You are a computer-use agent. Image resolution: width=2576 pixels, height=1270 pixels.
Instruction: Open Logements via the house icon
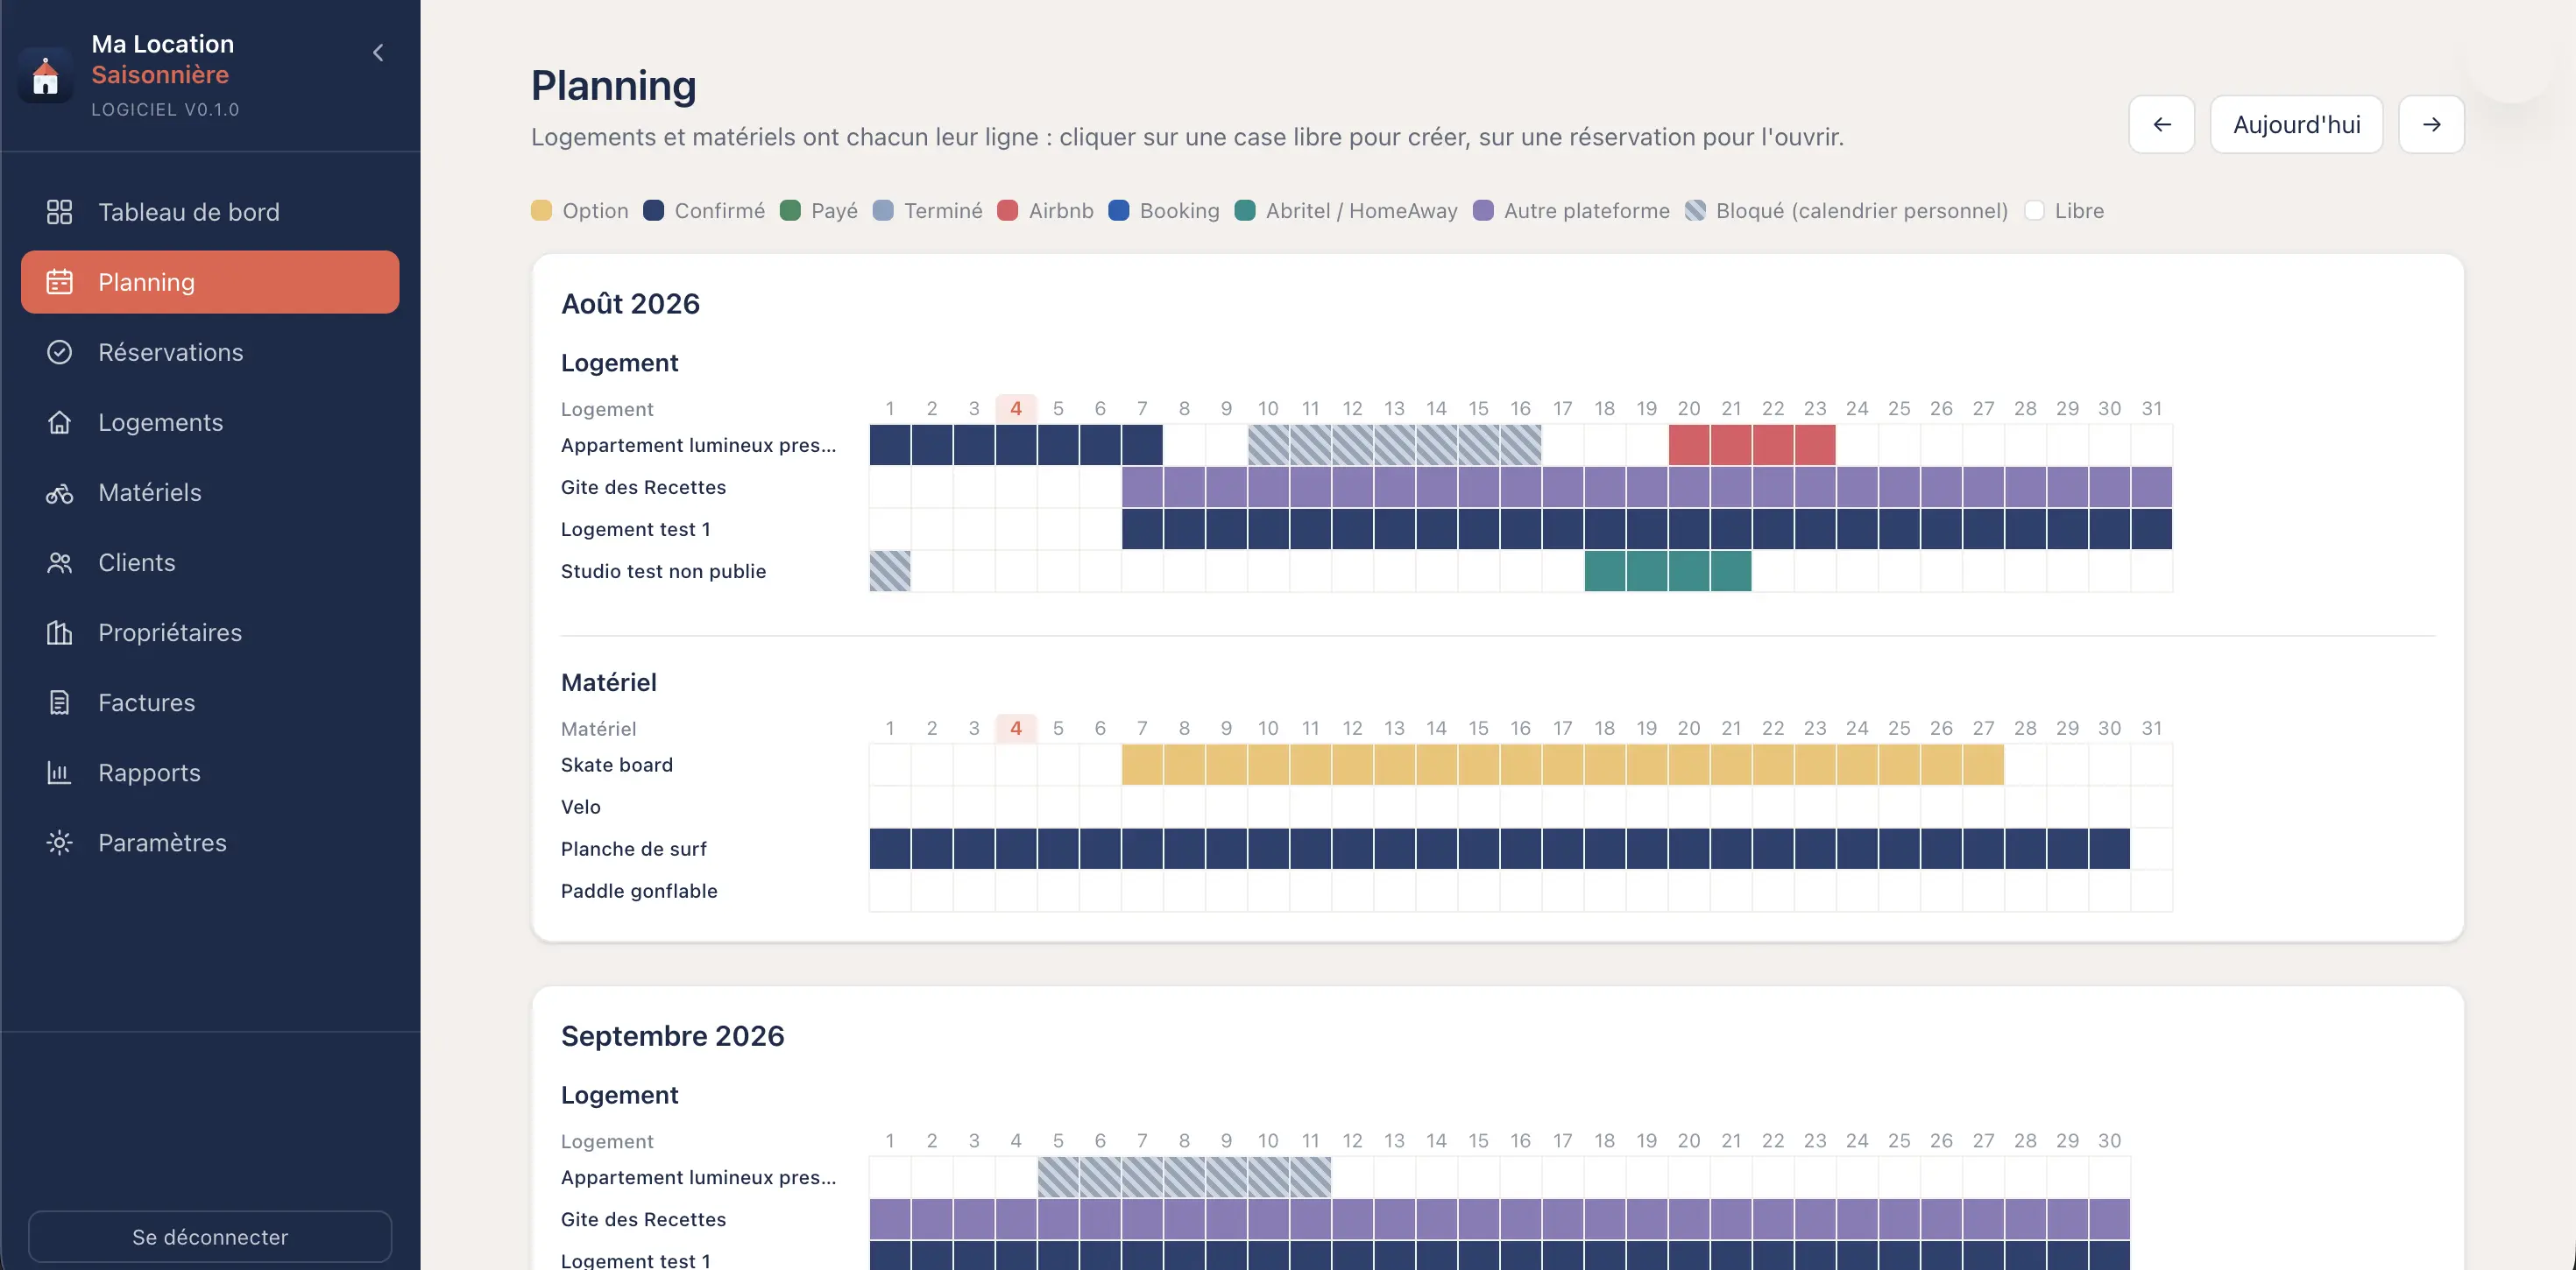(x=59, y=422)
